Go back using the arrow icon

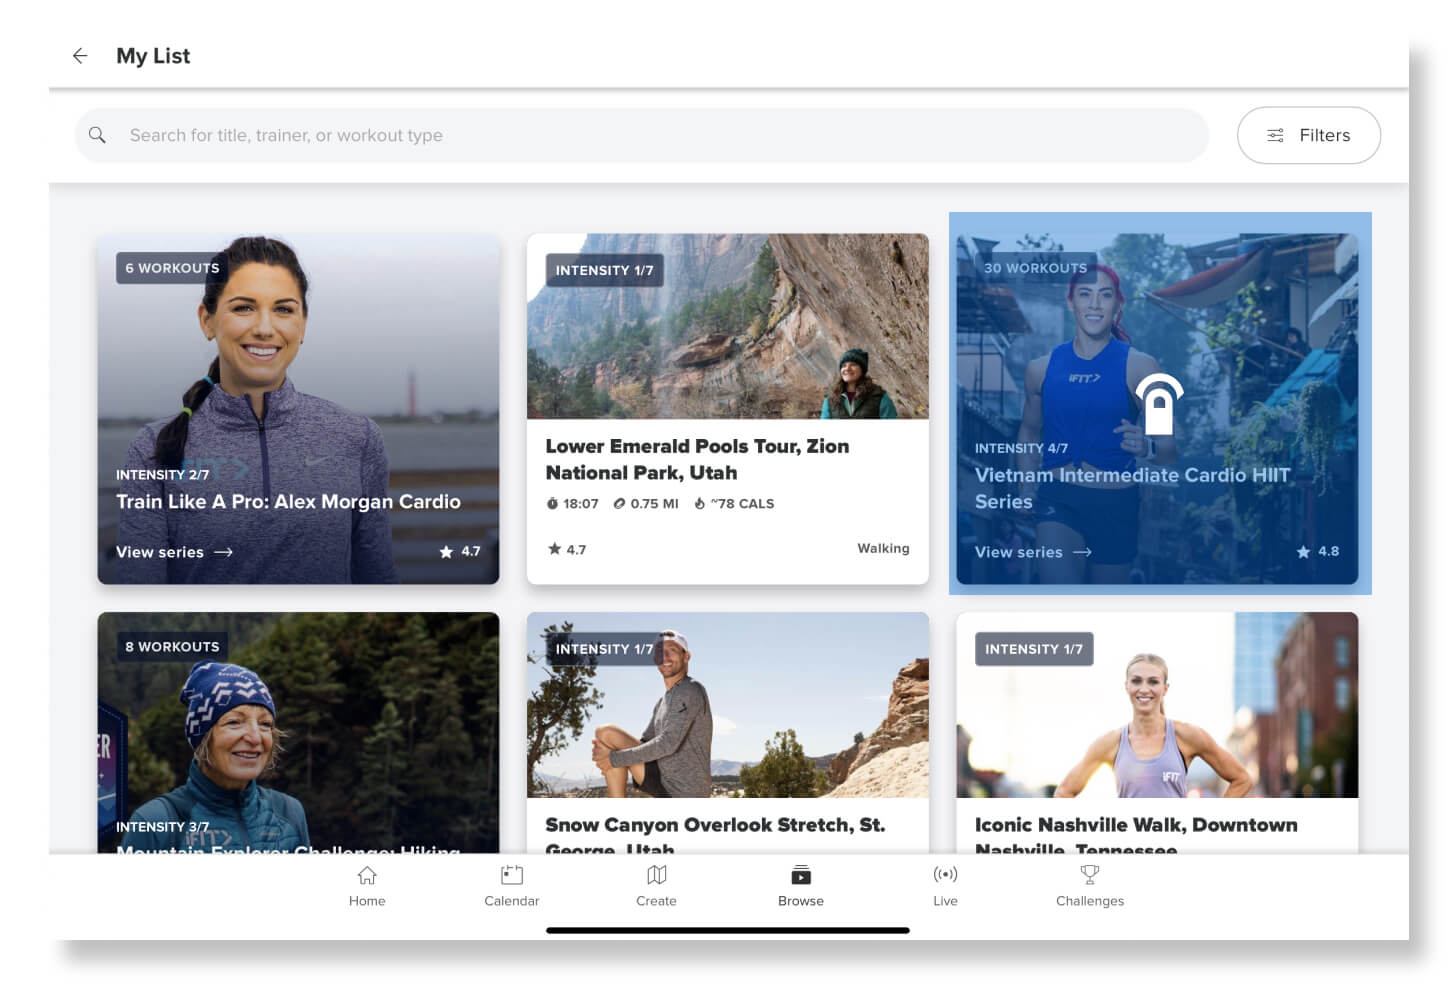point(80,56)
